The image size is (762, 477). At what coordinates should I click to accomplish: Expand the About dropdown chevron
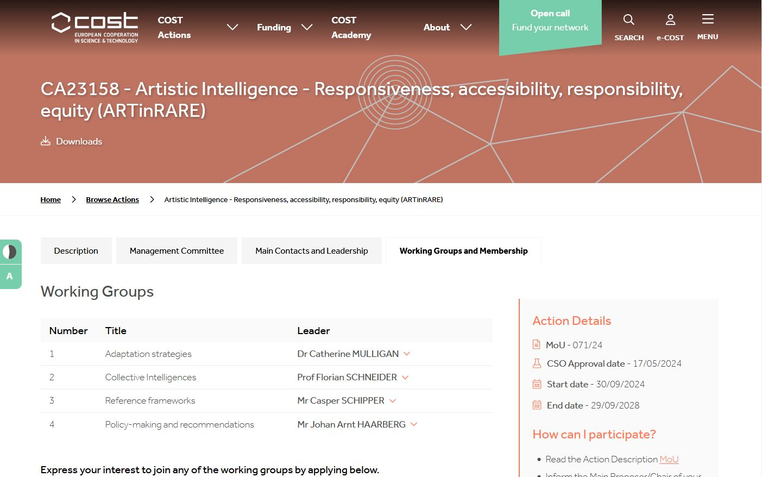tap(466, 27)
